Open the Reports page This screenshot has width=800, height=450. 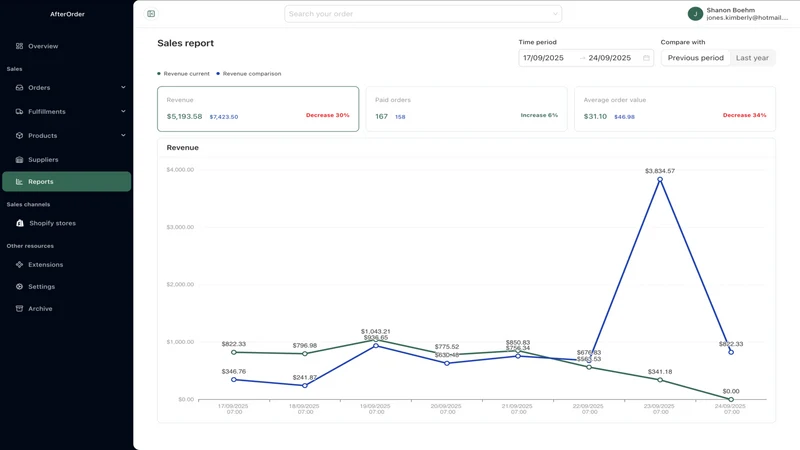(x=66, y=182)
